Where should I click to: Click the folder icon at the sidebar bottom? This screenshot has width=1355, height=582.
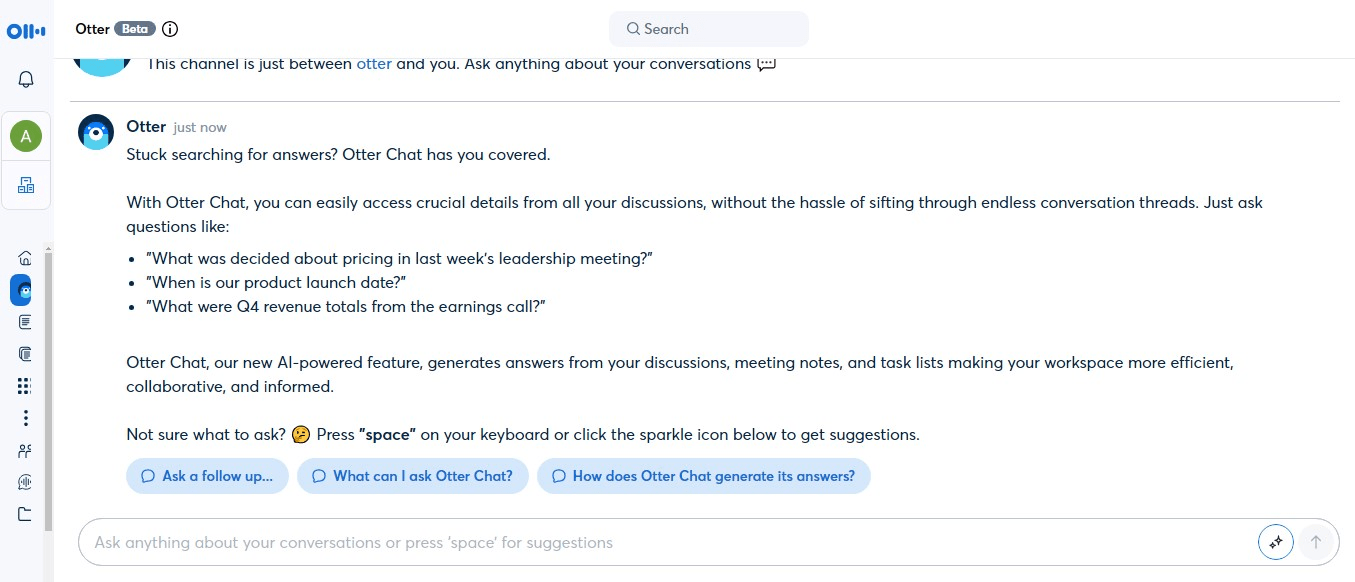click(x=22, y=514)
